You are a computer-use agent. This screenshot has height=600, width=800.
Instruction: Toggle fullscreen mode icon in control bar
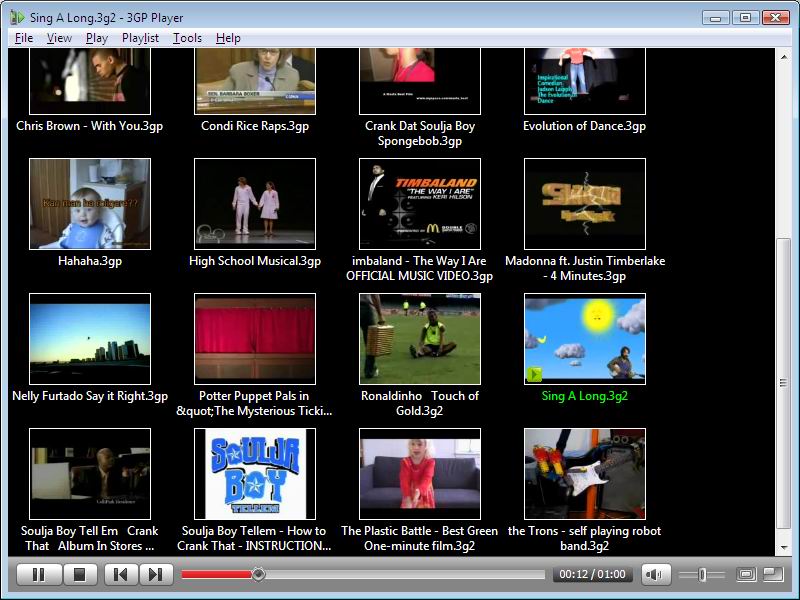(745, 574)
